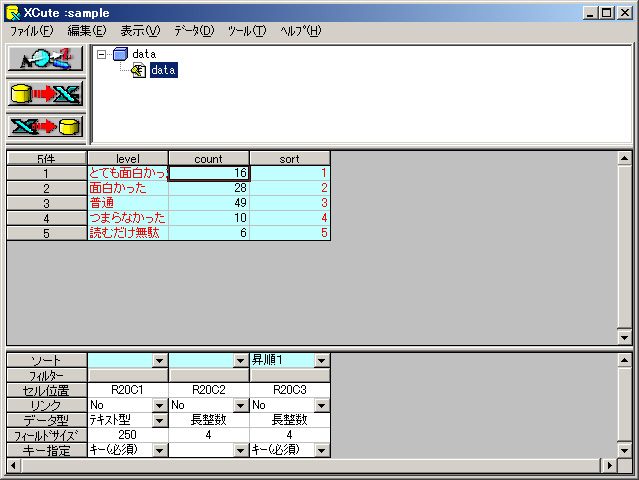The width and height of the screenshot is (639, 480).
Task: Collapse the root data tree node
Action: [101, 54]
